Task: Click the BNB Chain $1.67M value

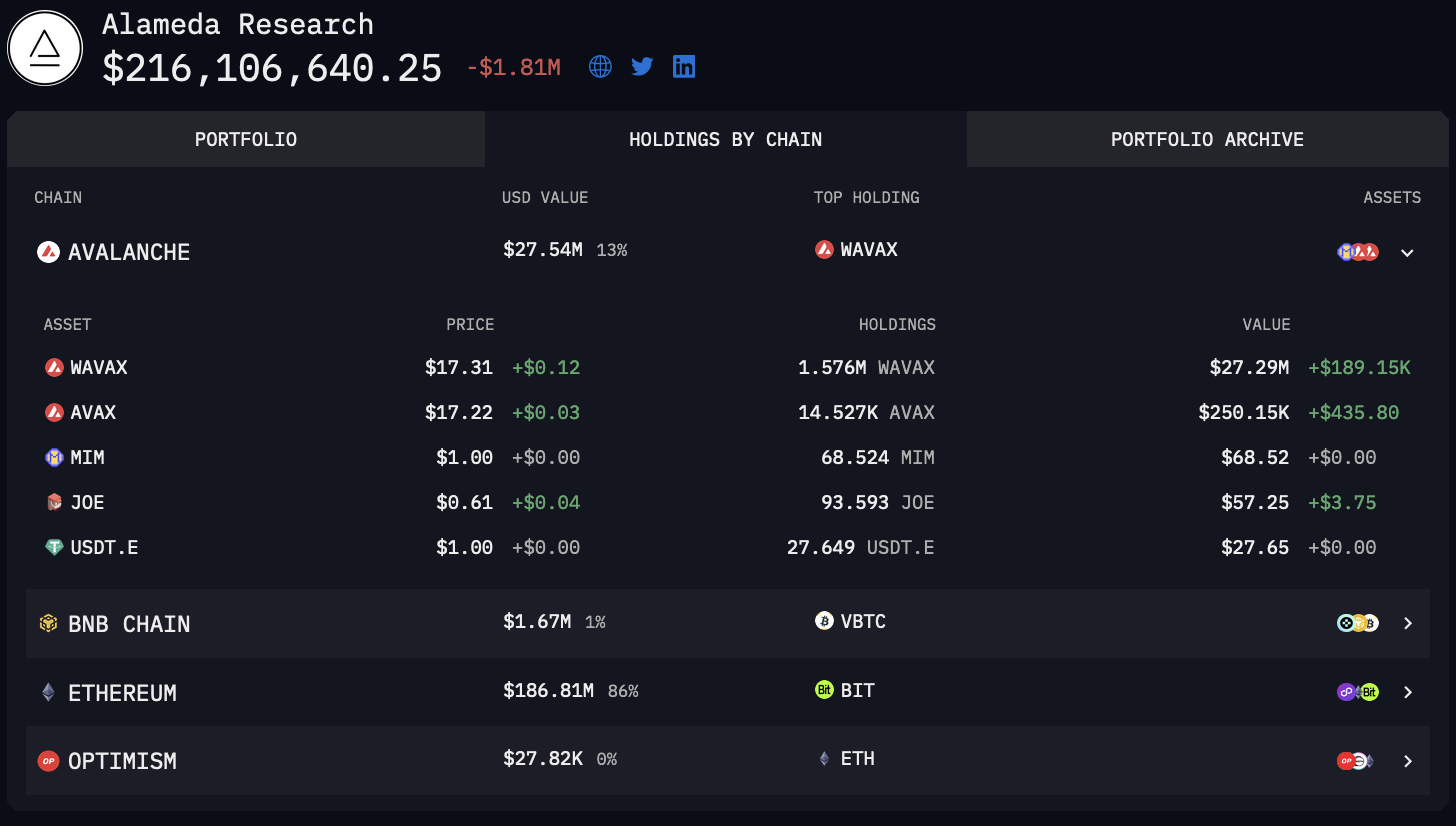Action: (x=537, y=621)
